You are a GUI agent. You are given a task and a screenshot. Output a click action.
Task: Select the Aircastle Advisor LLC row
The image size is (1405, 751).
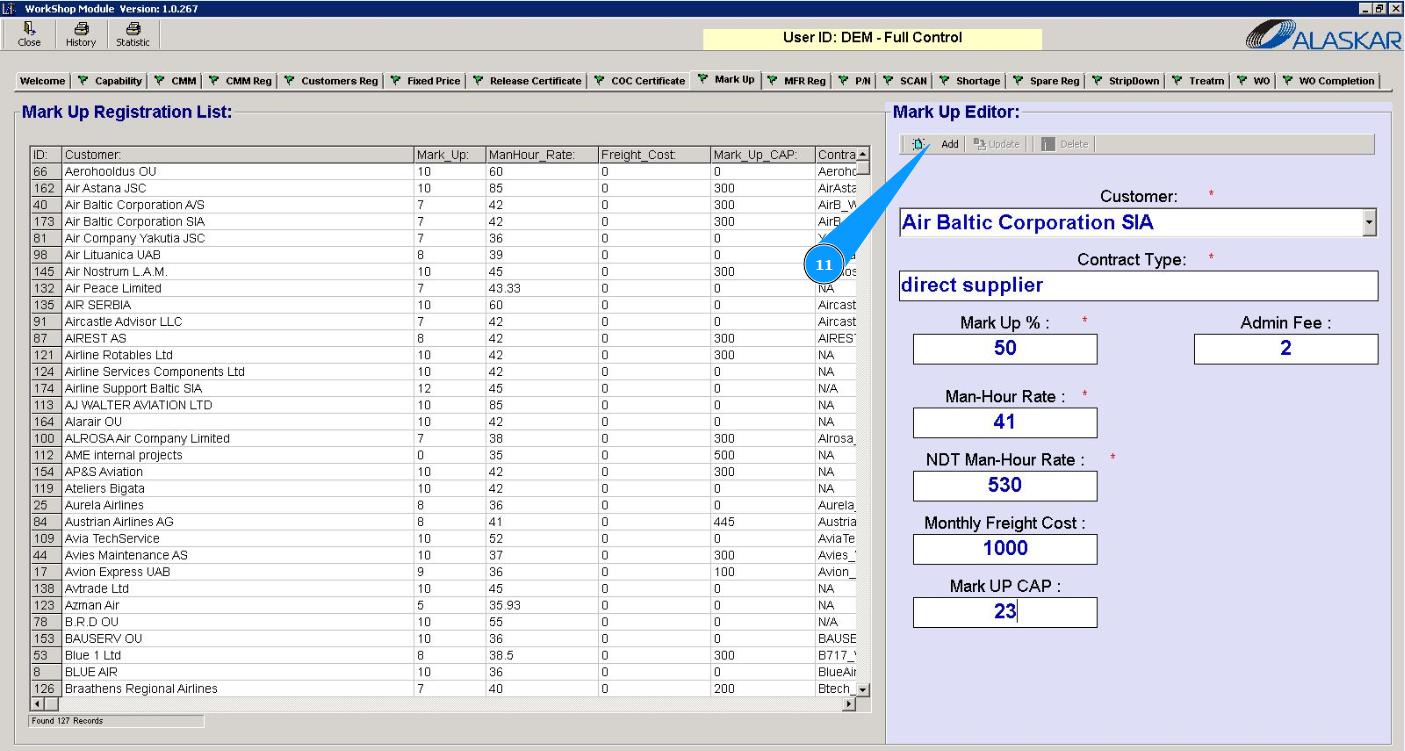coord(443,322)
